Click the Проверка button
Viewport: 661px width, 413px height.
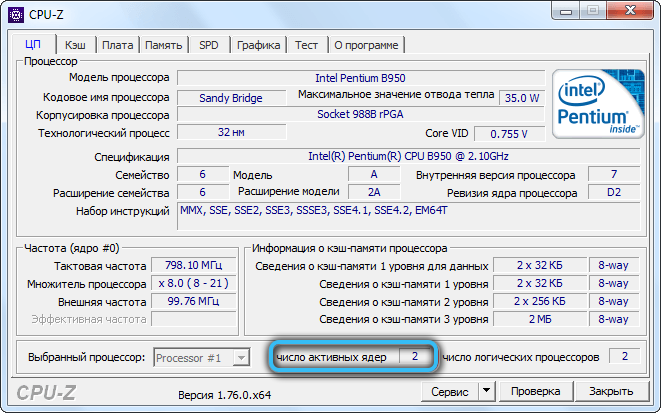535,392
